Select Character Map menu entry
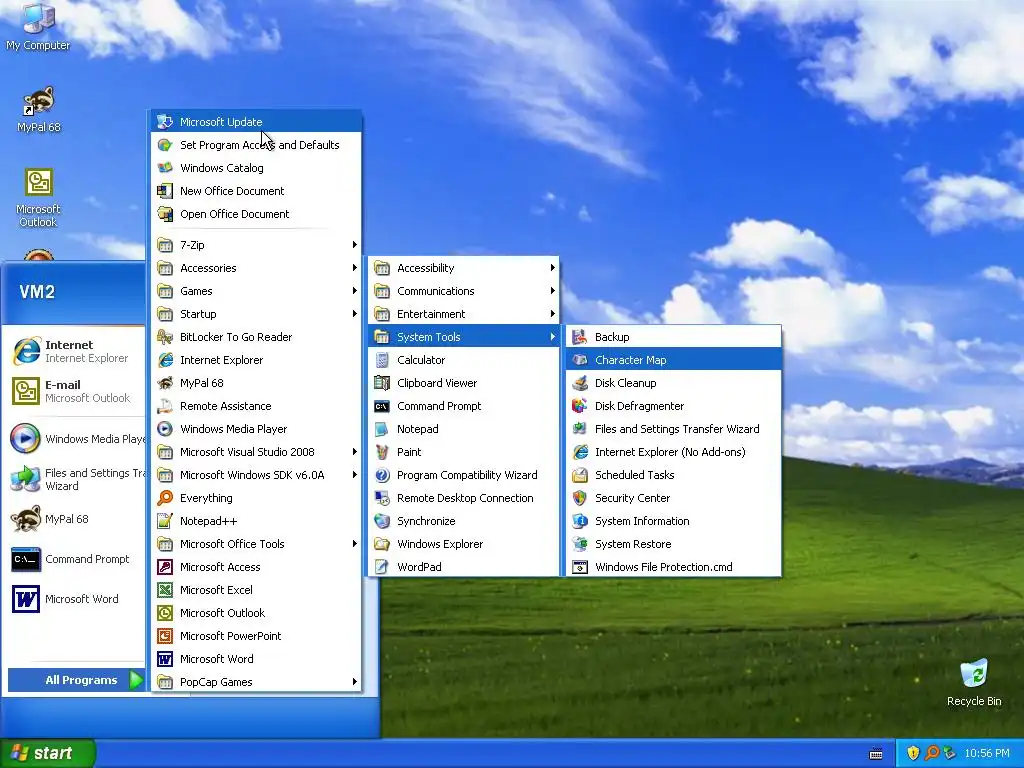This screenshot has height=768, width=1024. coord(673,360)
